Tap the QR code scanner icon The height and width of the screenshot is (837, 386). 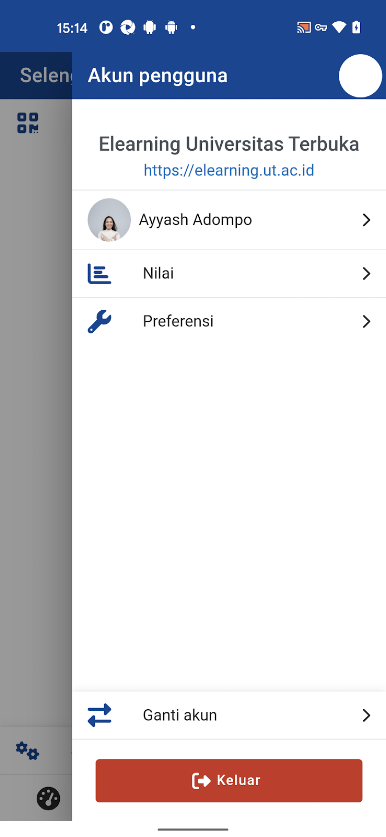(27, 123)
